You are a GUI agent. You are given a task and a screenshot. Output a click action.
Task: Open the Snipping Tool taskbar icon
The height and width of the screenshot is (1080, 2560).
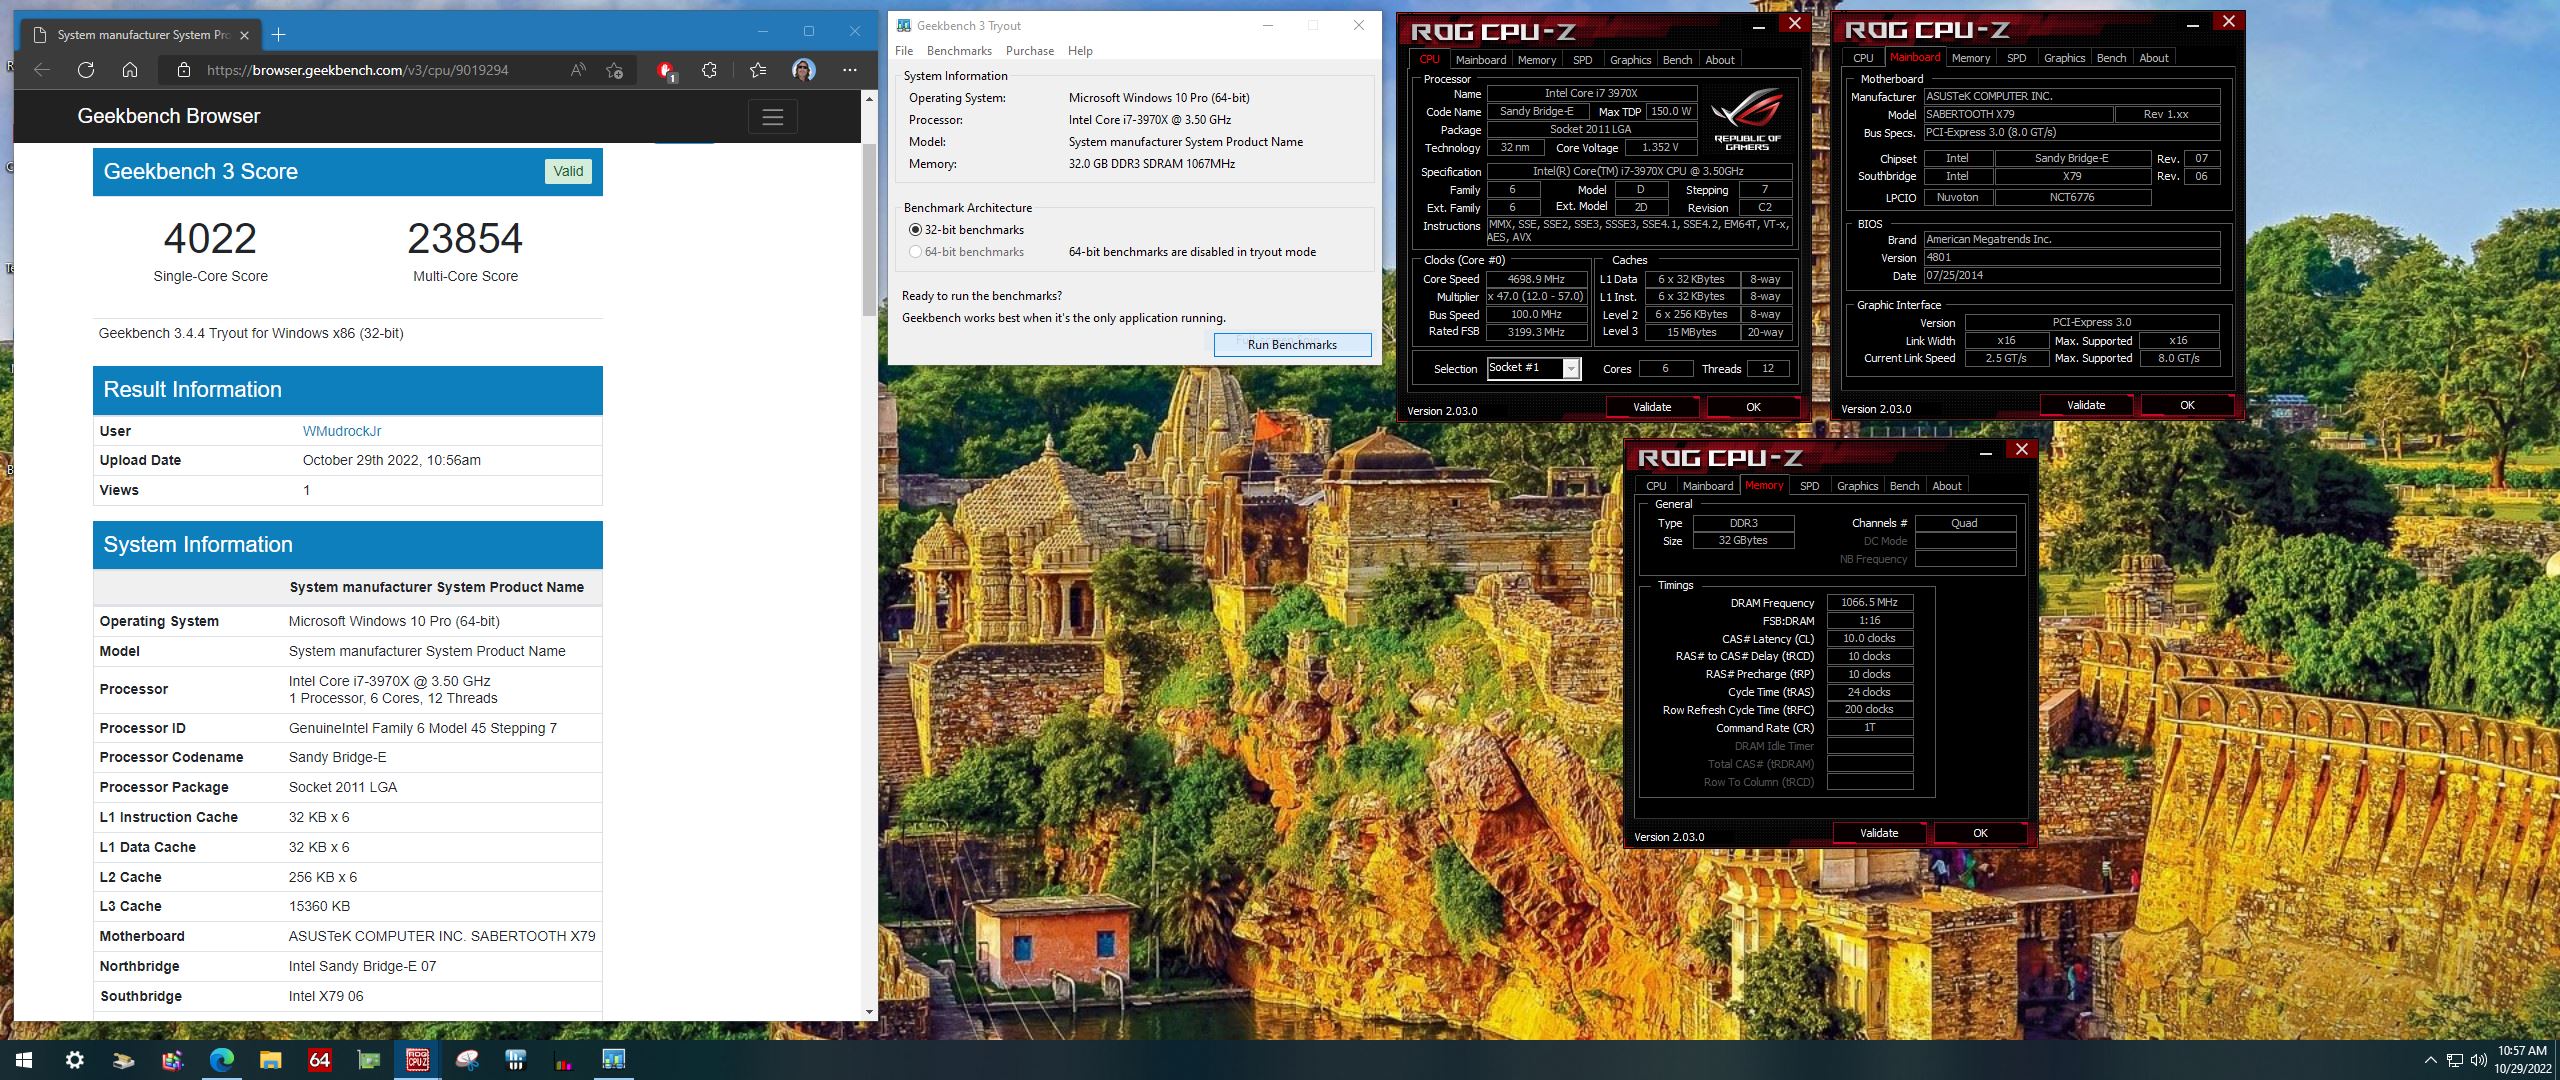pos(467,1060)
